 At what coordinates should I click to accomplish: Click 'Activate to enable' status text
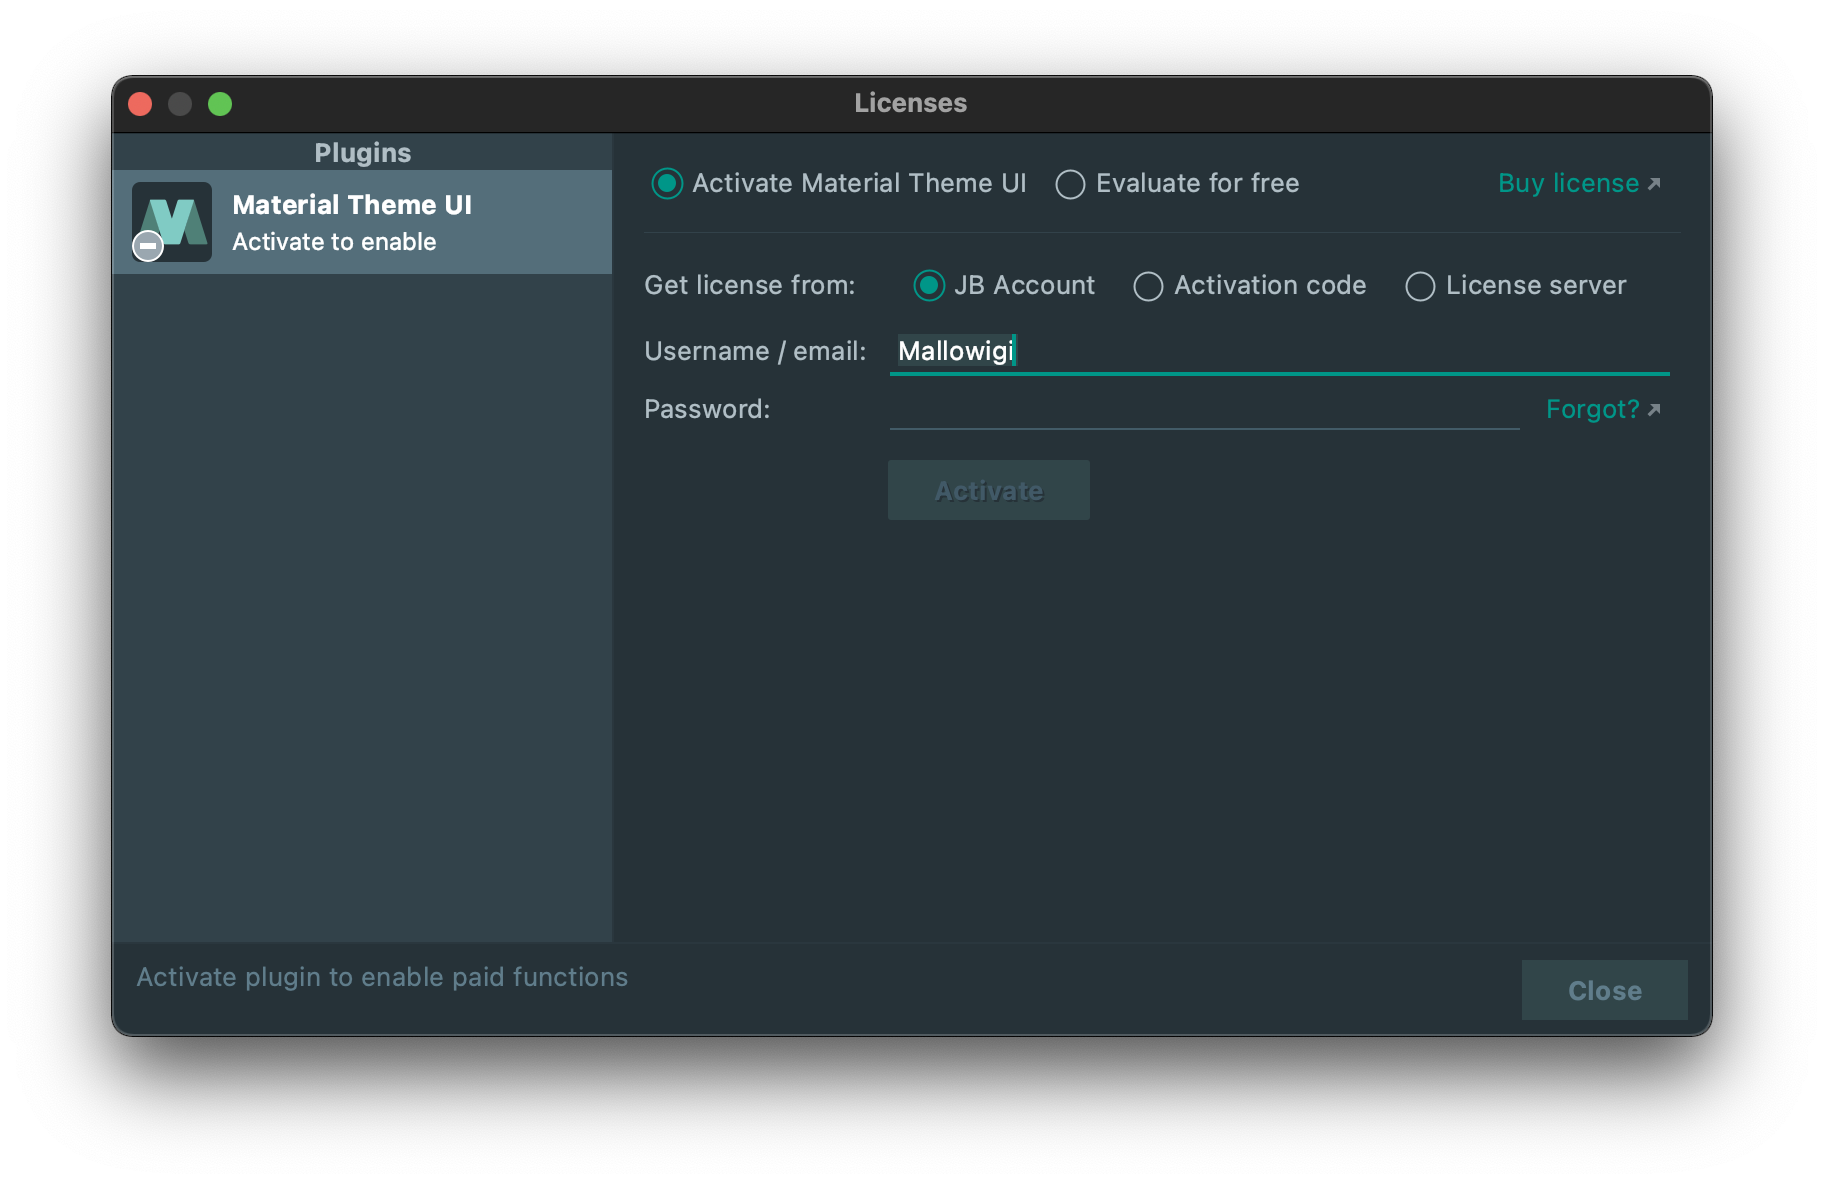coord(334,242)
